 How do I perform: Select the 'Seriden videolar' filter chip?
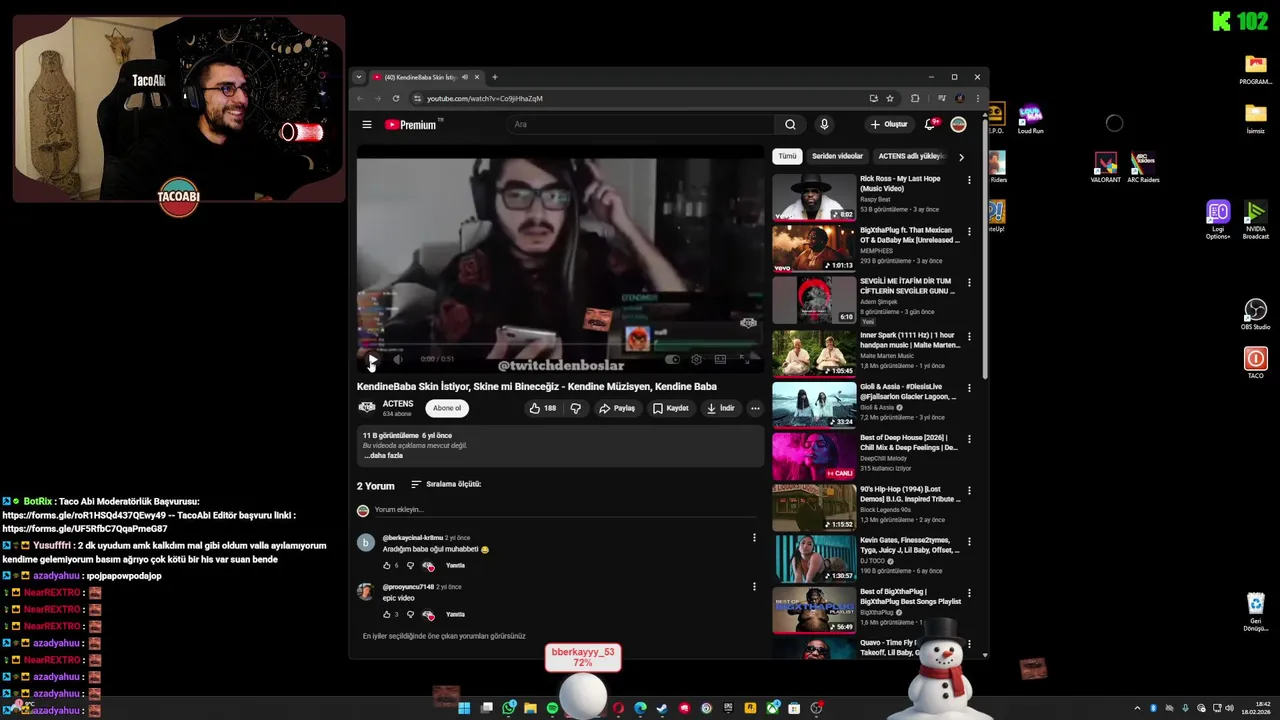837,156
